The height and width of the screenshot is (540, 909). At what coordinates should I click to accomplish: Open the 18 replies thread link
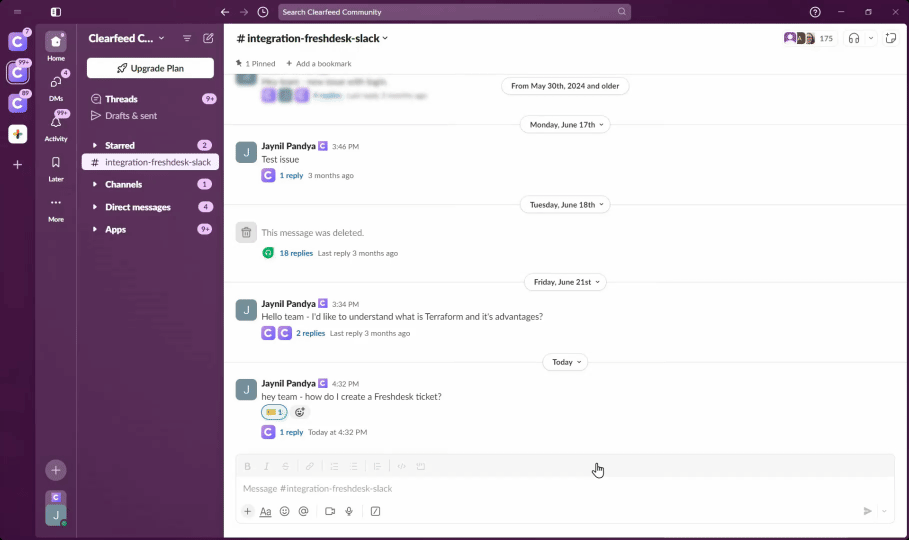(x=296, y=253)
